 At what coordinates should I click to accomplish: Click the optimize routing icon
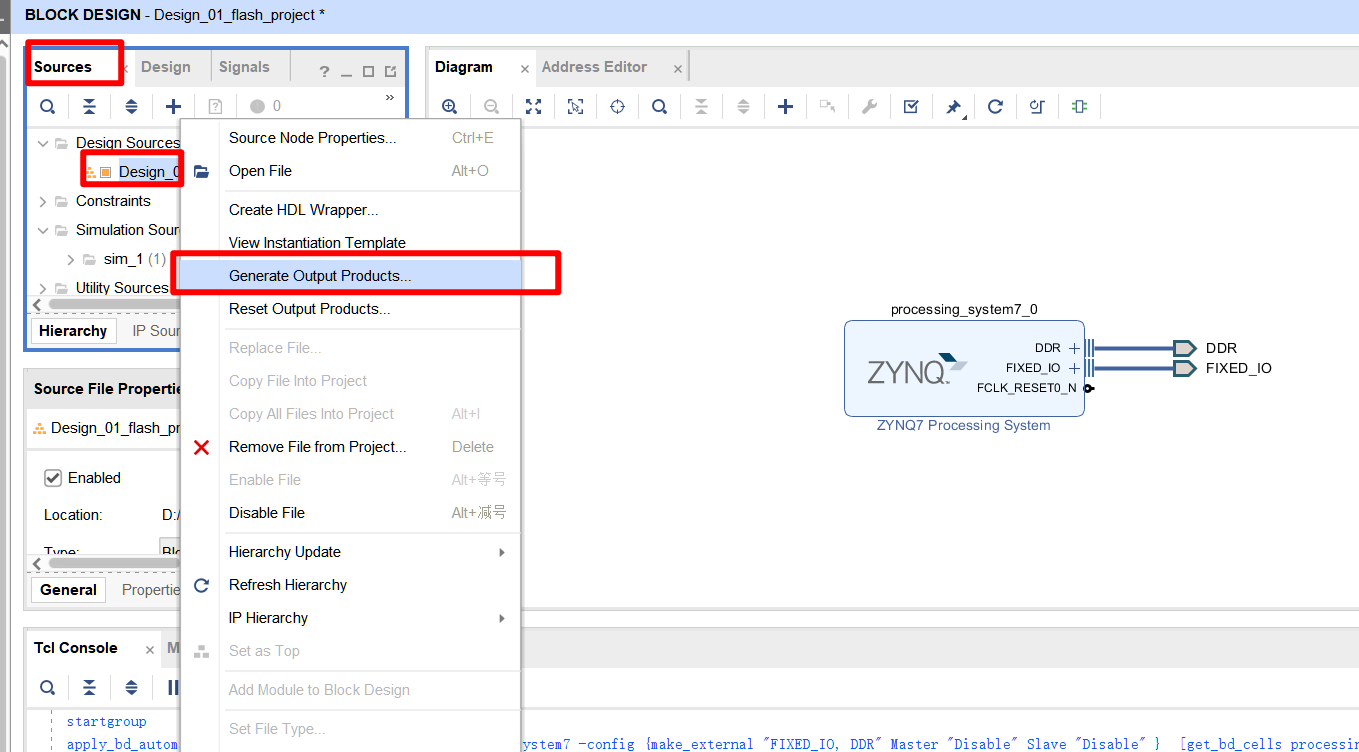click(x=1037, y=106)
